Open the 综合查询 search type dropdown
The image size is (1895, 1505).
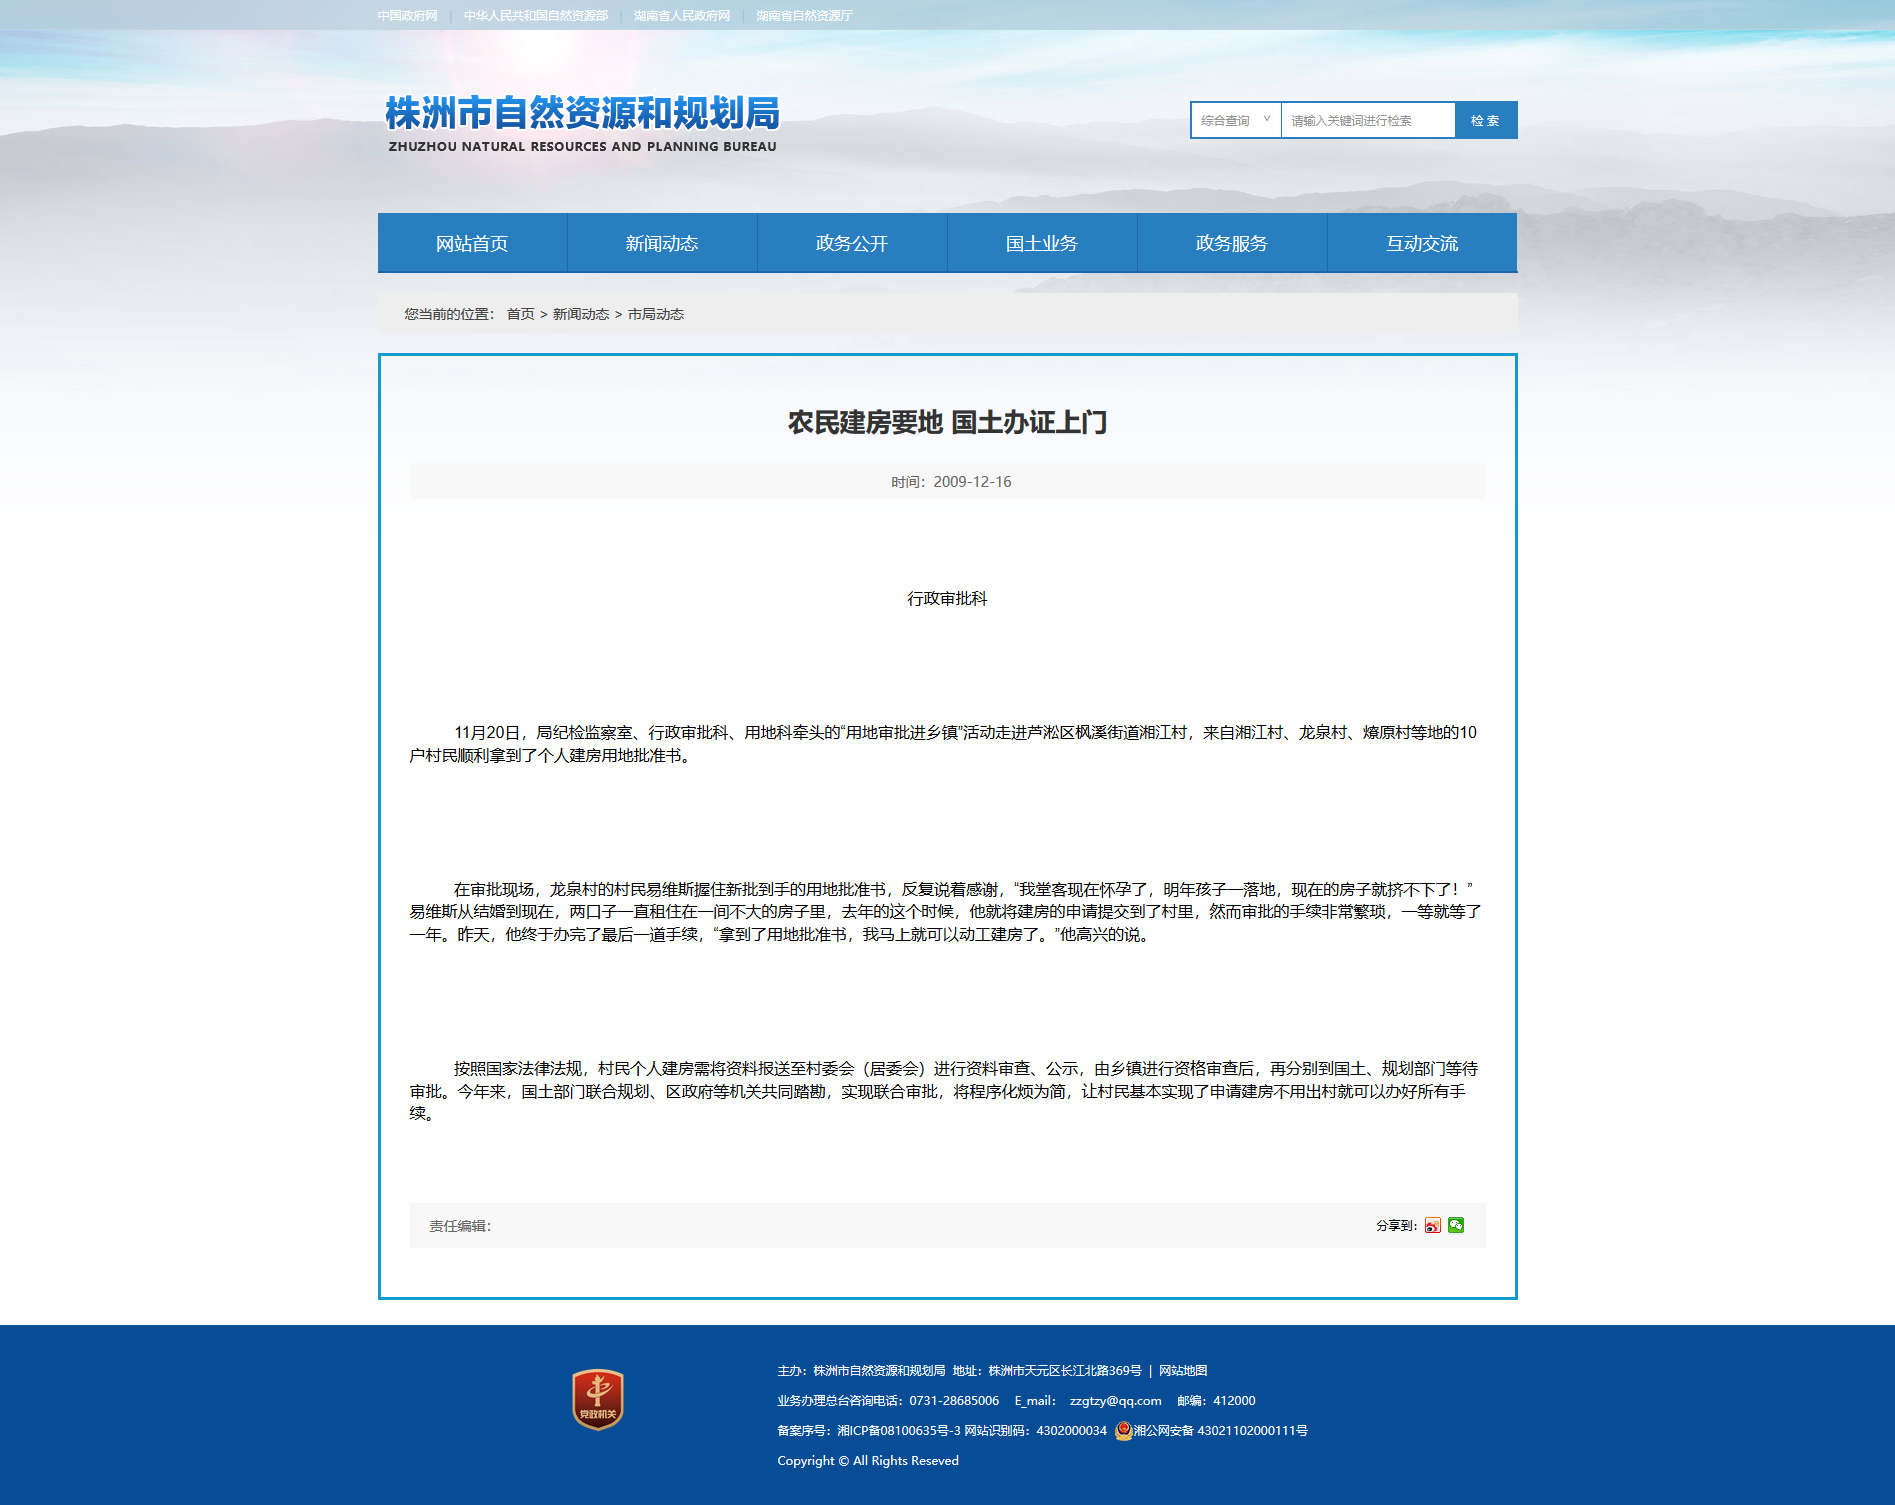(1235, 120)
